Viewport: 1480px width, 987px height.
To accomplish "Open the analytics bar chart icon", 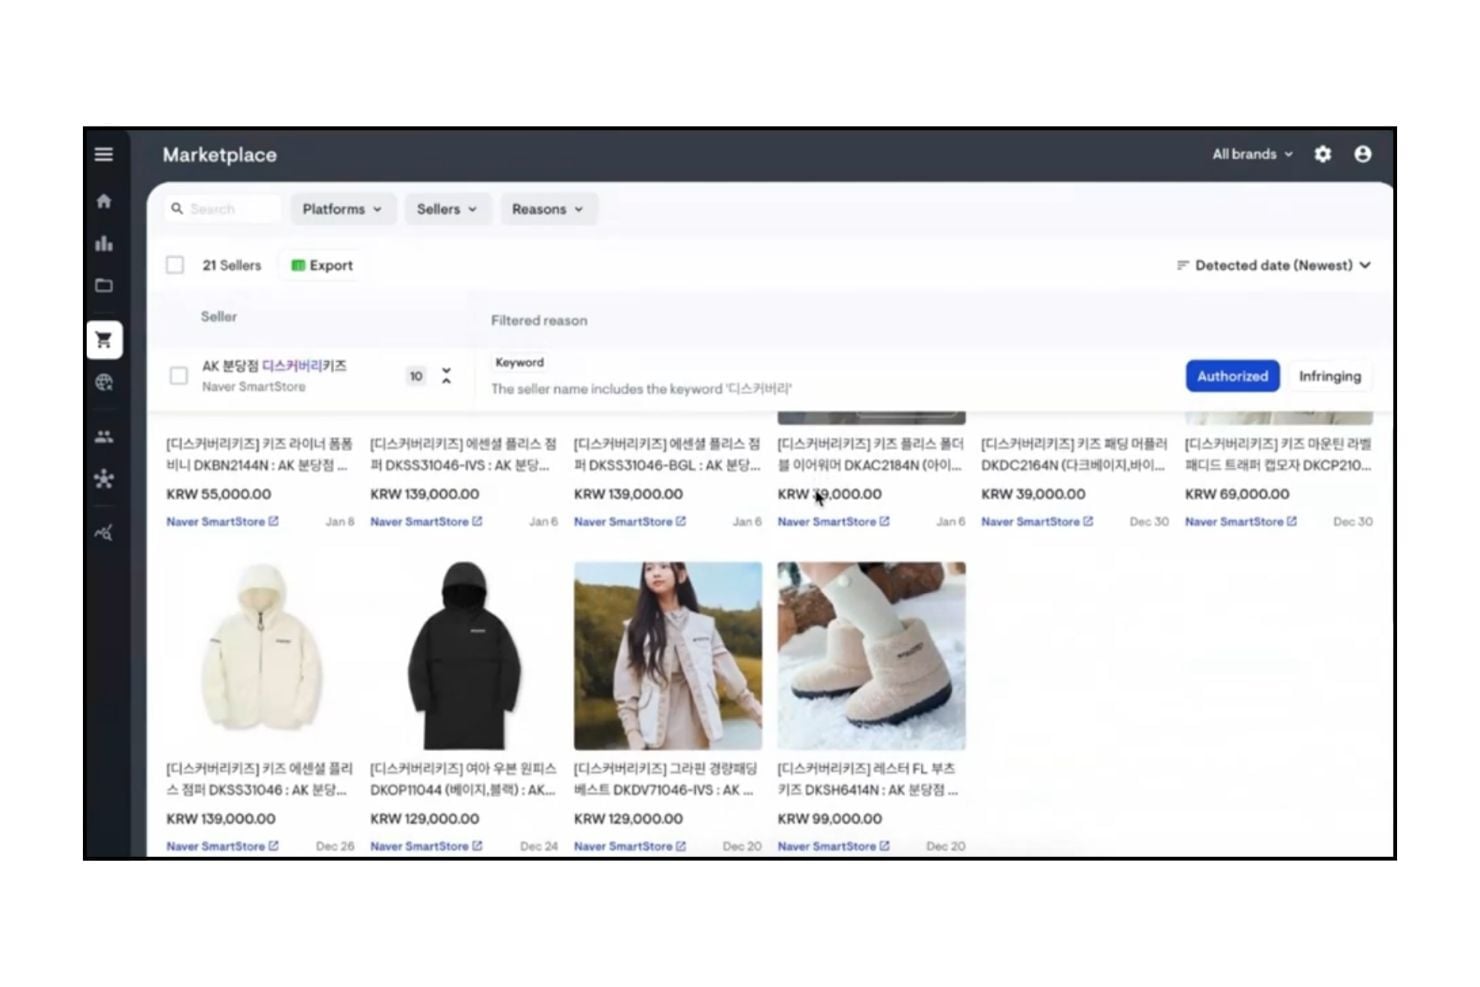I will tap(104, 243).
